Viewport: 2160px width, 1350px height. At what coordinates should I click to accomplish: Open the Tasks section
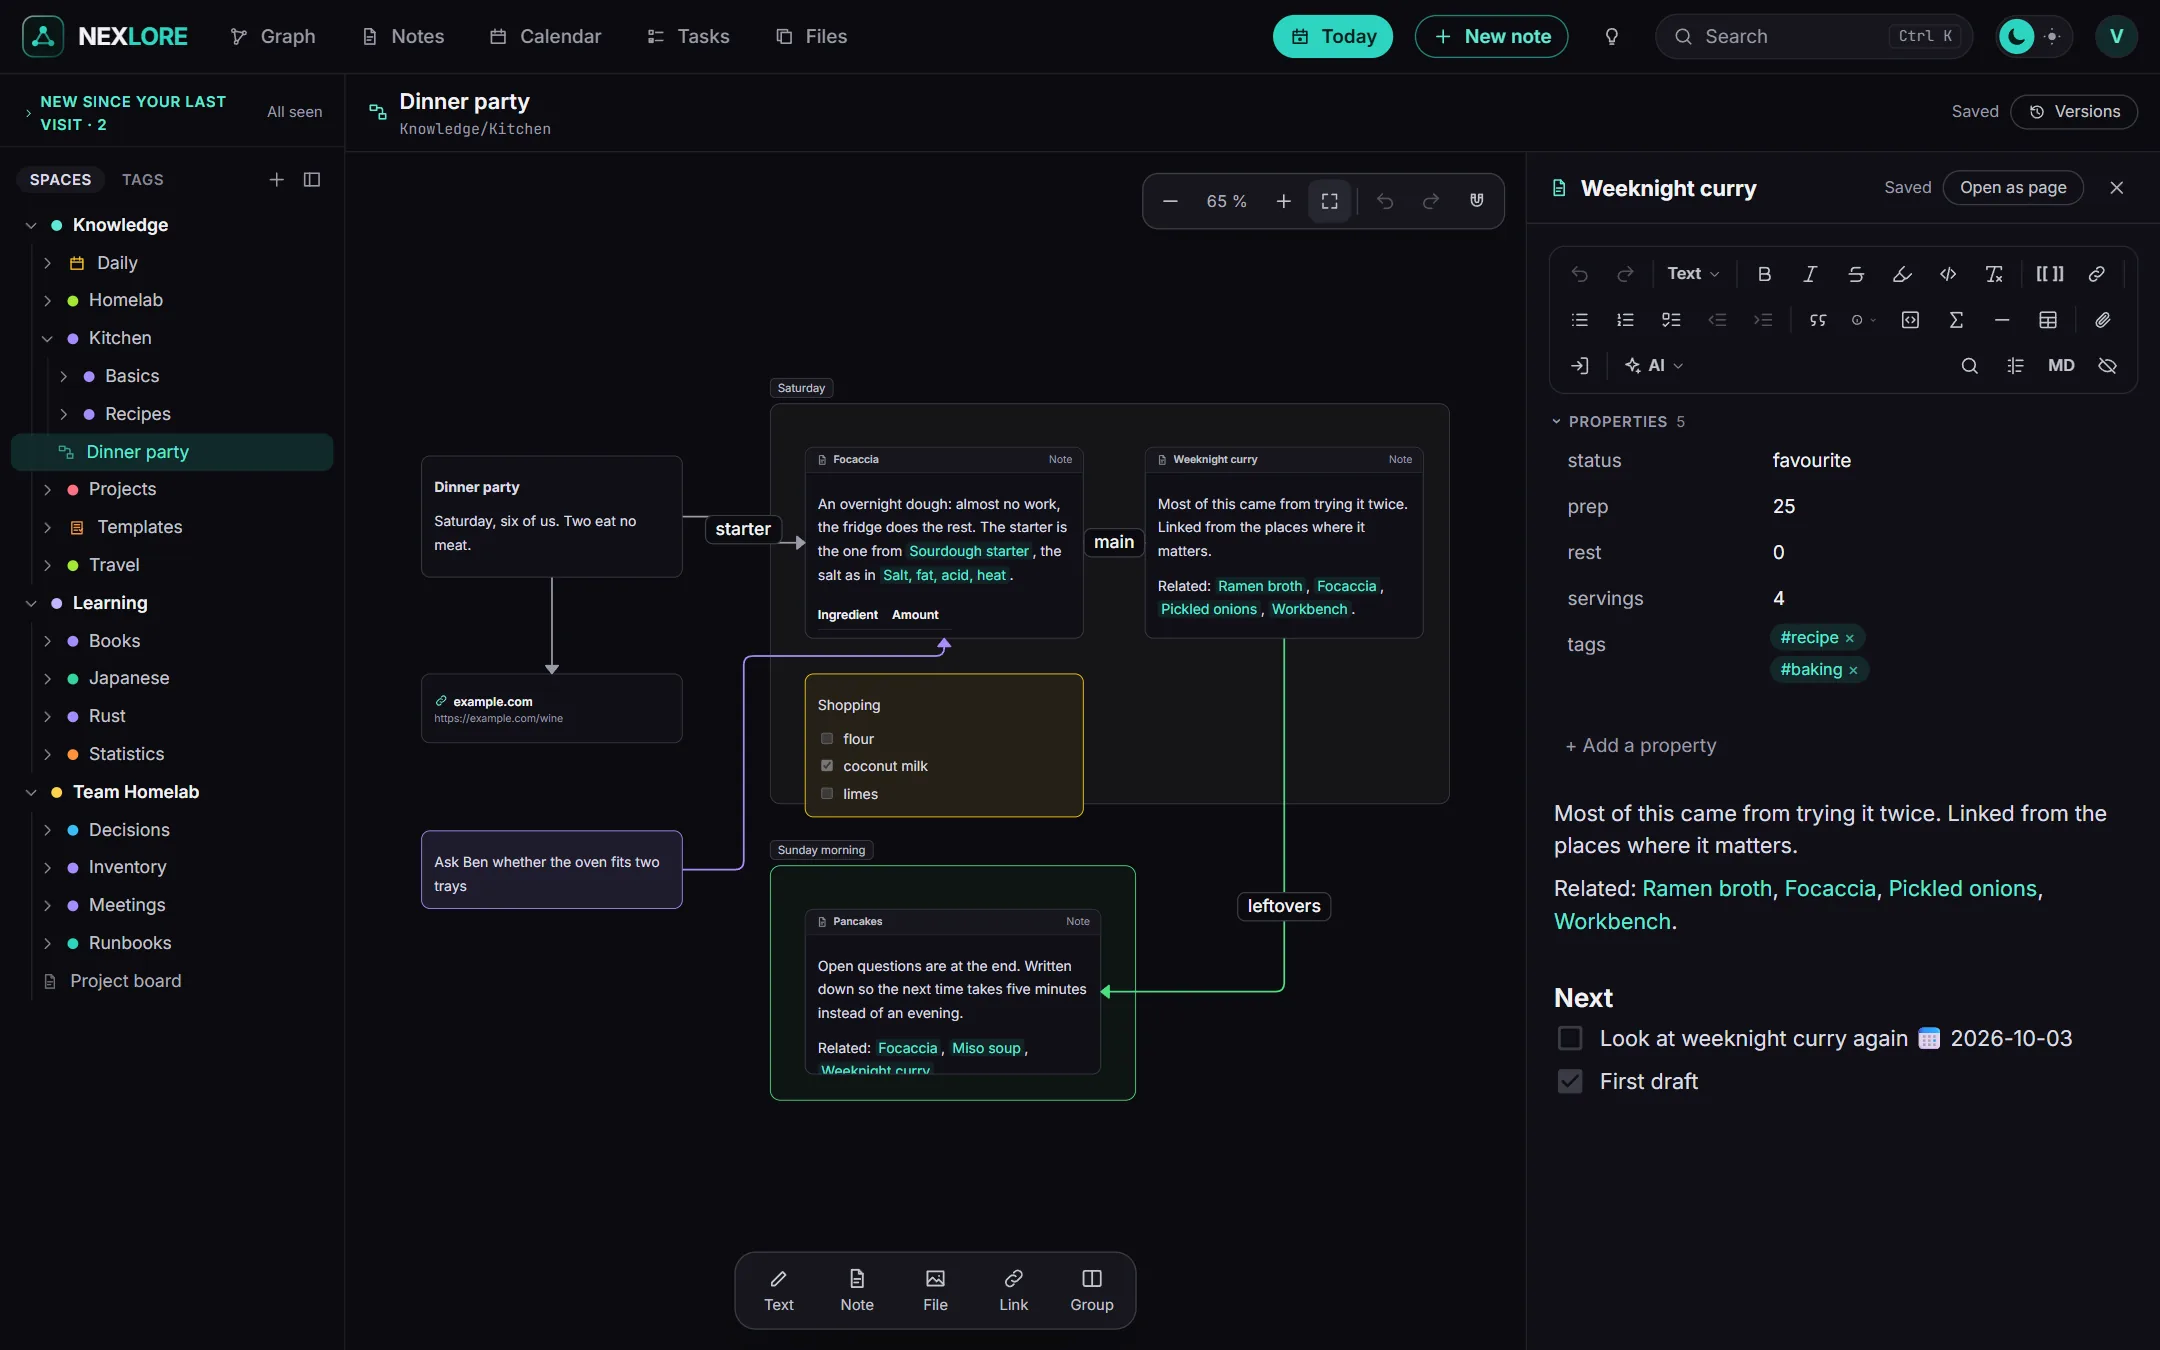688,37
